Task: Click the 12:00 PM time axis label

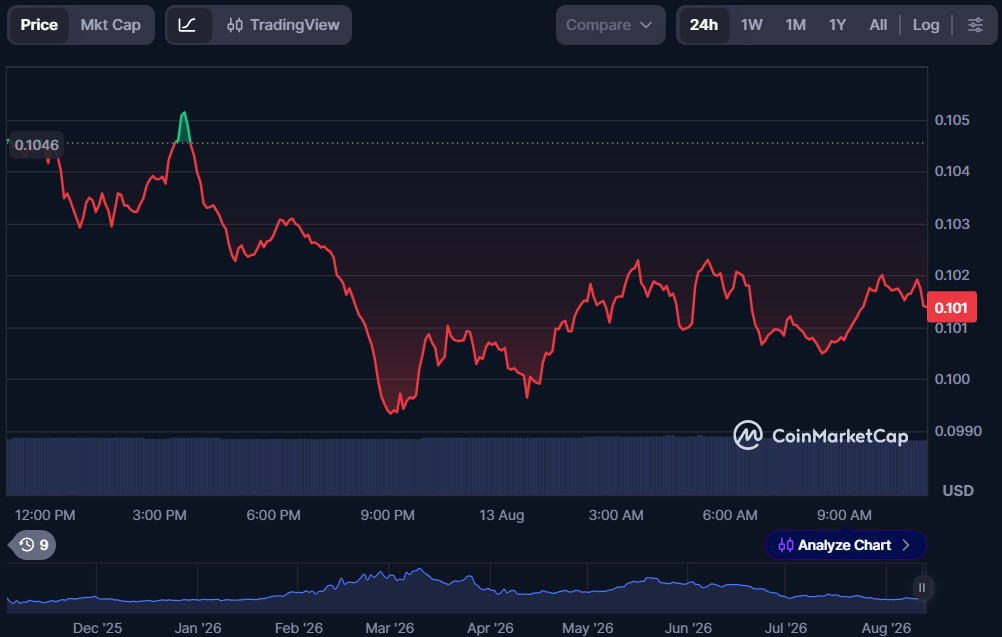Action: coord(45,515)
